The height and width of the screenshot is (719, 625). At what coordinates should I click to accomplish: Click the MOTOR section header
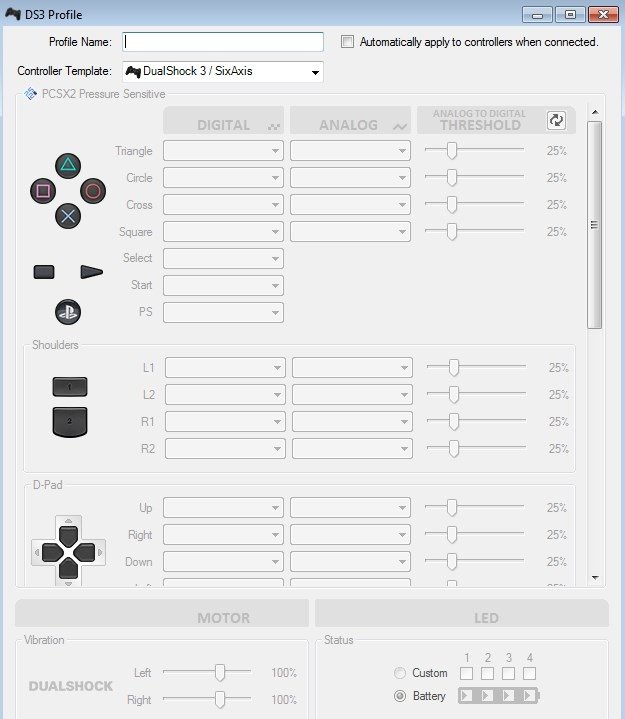pos(162,613)
